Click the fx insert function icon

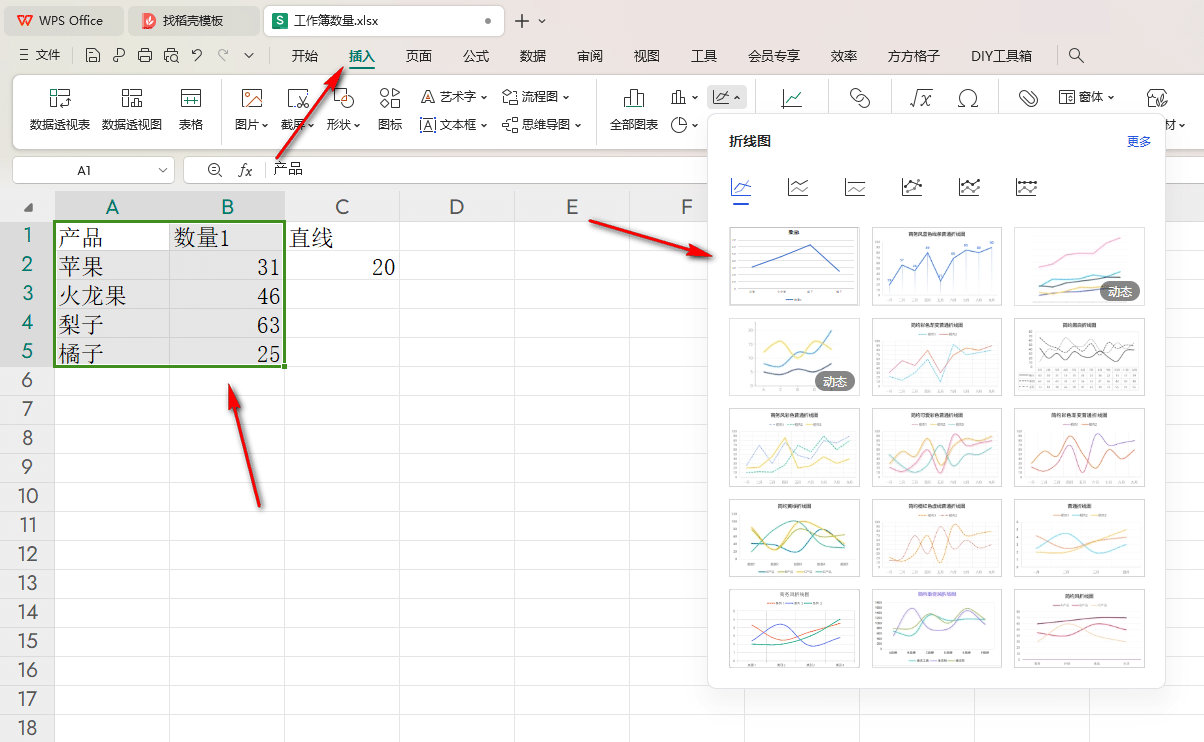245,170
